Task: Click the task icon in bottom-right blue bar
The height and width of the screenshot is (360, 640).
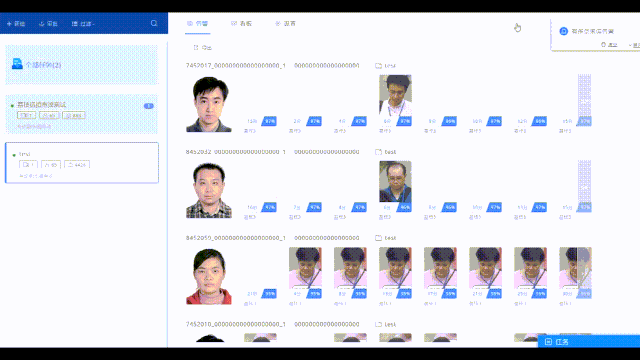Action: click(548, 342)
